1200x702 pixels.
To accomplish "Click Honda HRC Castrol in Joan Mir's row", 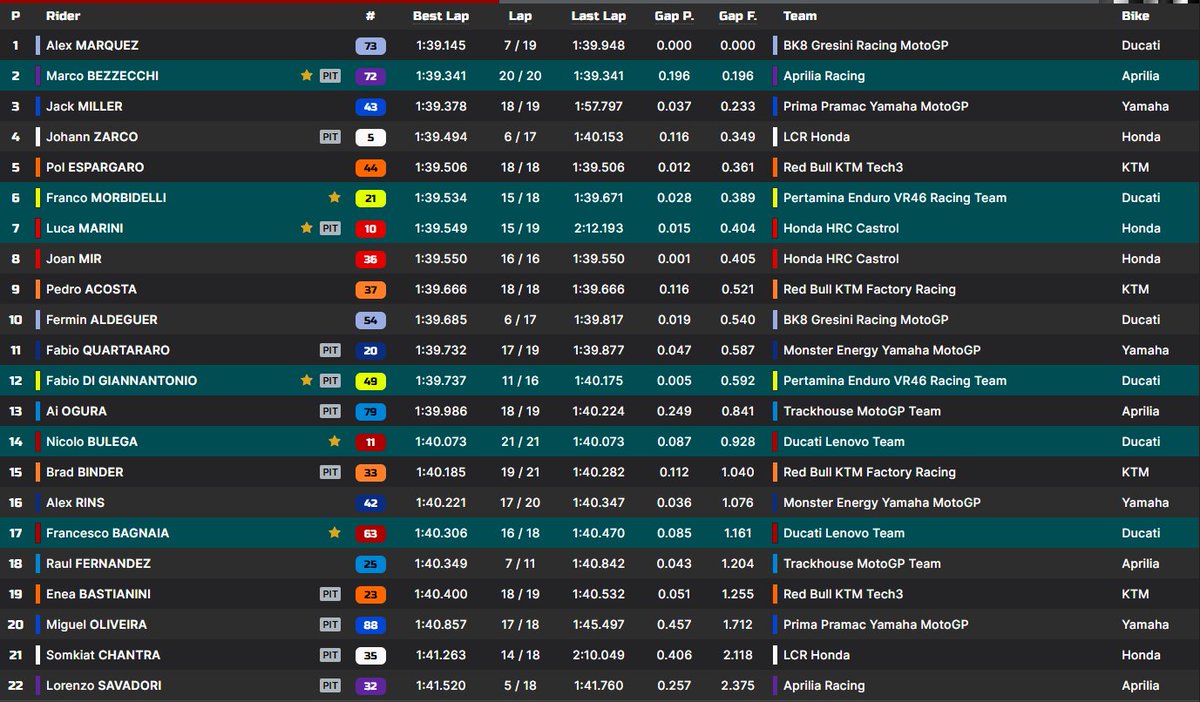I will click(841, 259).
